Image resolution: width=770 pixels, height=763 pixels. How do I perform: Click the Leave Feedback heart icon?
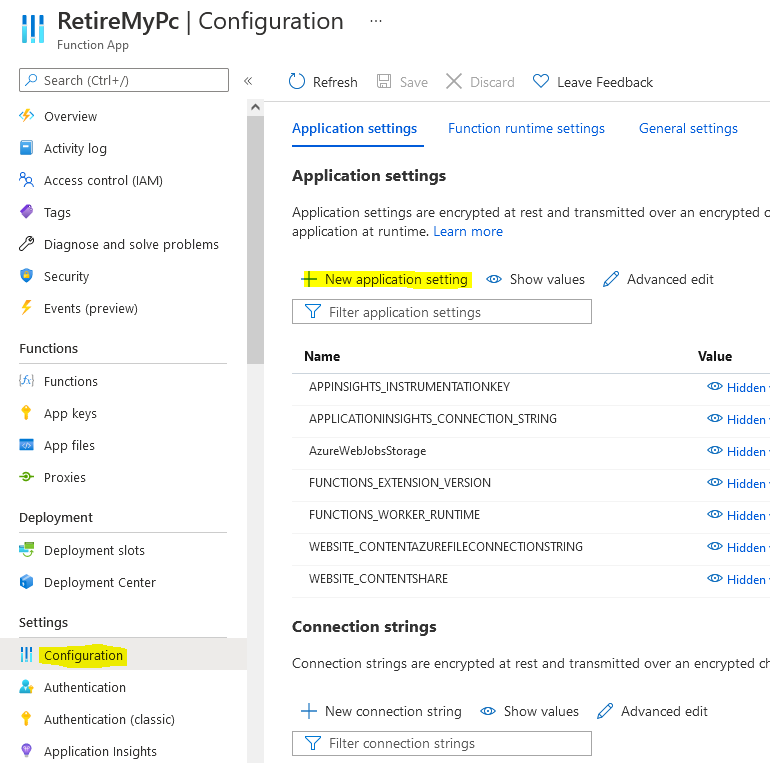(541, 81)
